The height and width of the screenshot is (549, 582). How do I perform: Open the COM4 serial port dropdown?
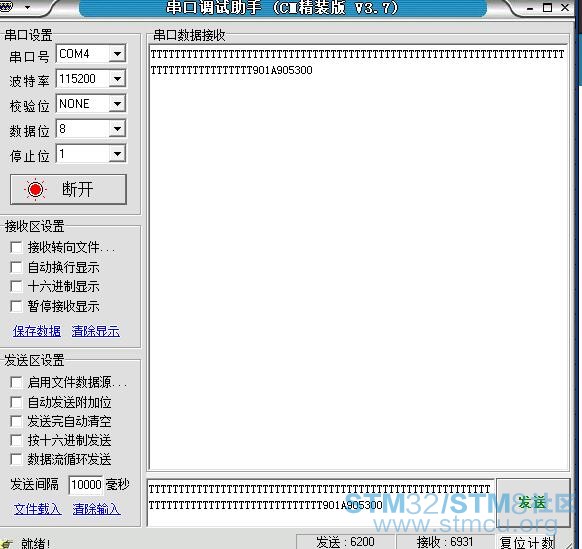point(117,54)
